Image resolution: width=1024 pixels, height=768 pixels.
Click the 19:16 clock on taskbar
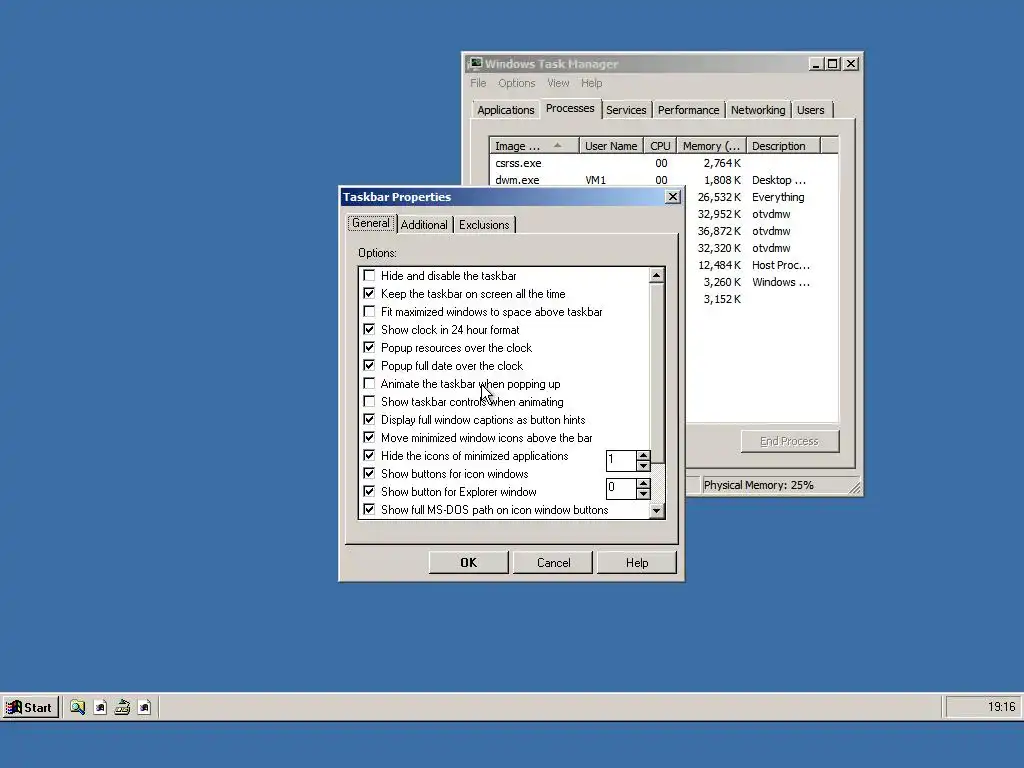click(1000, 707)
